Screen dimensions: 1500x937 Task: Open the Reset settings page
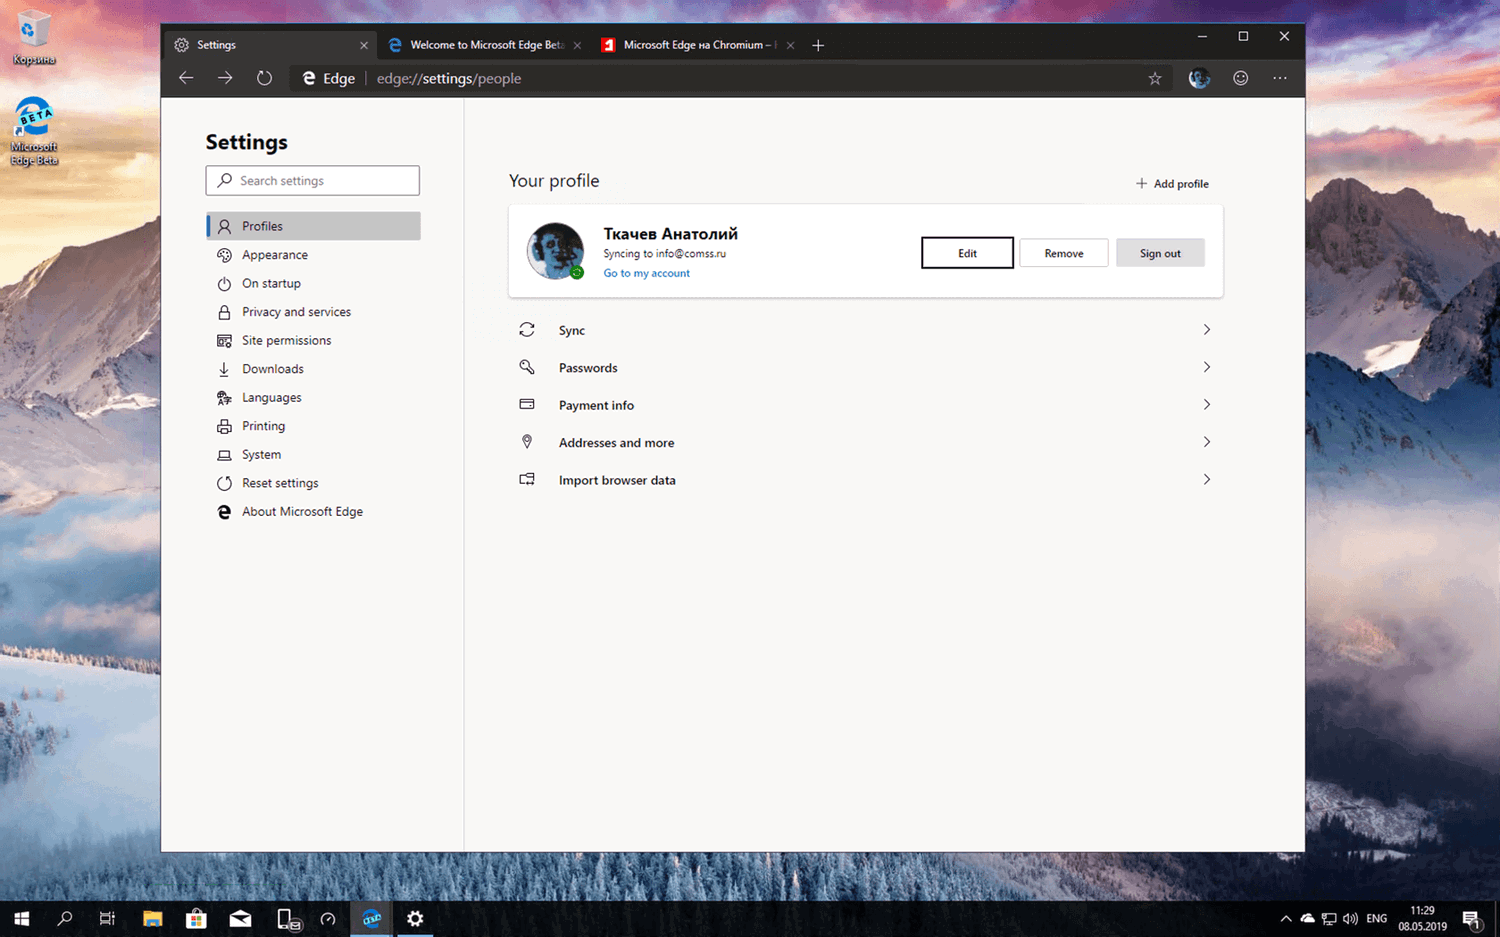(x=313, y=483)
